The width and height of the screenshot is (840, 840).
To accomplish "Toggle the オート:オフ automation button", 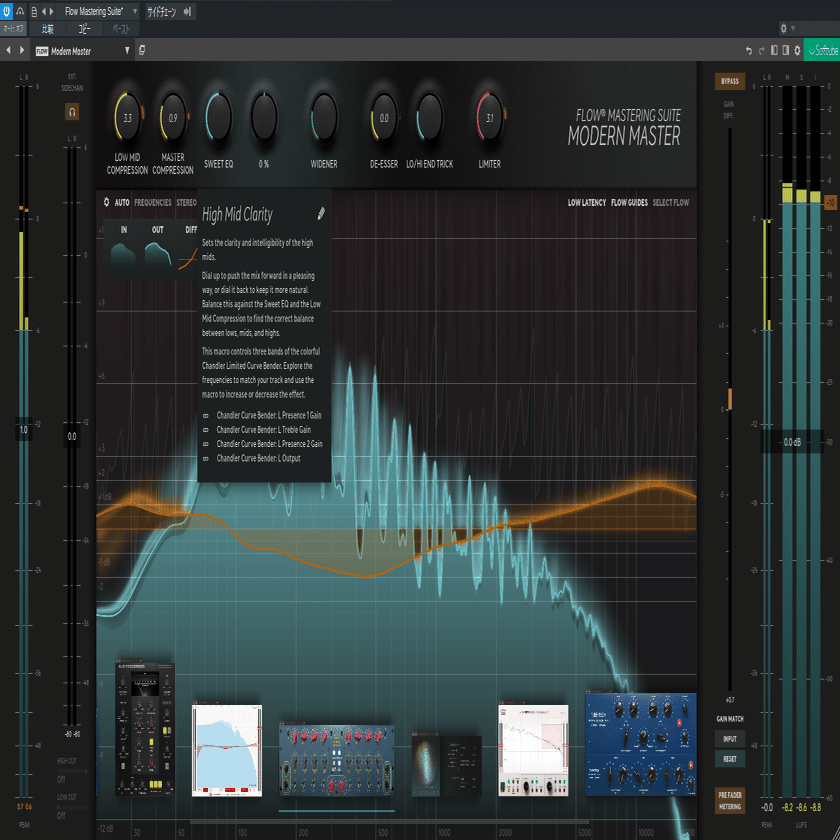I will (13, 29).
